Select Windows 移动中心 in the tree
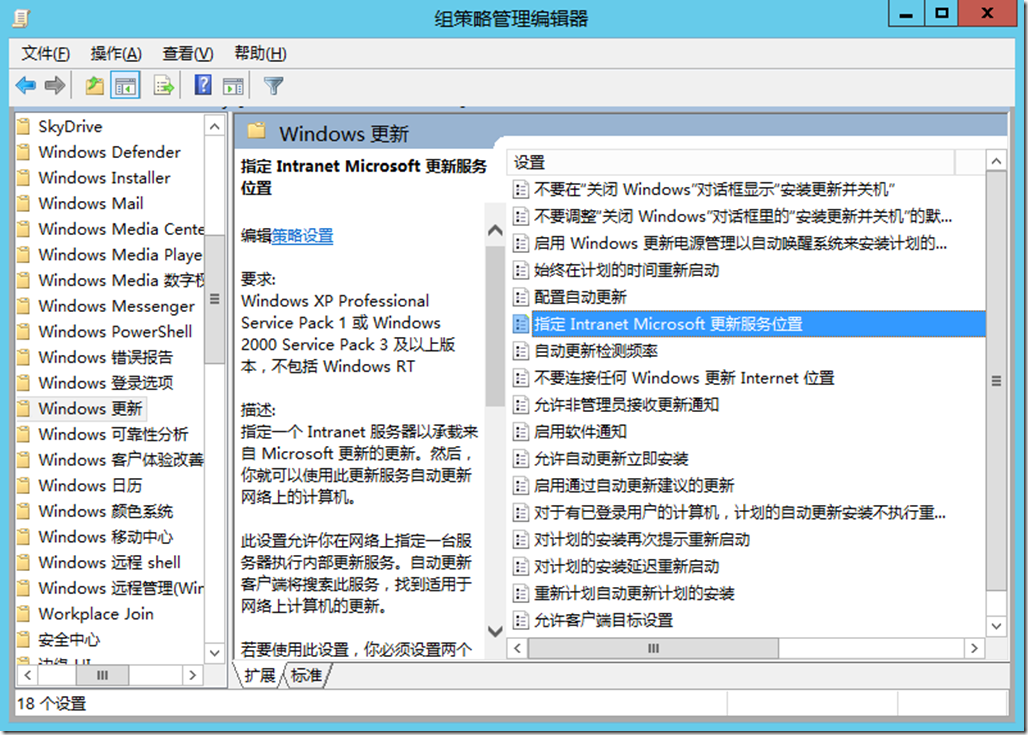The height and width of the screenshot is (735, 1028). tap(106, 536)
